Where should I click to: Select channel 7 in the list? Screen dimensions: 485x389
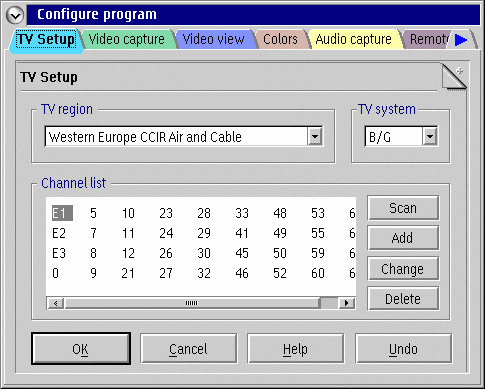click(93, 233)
